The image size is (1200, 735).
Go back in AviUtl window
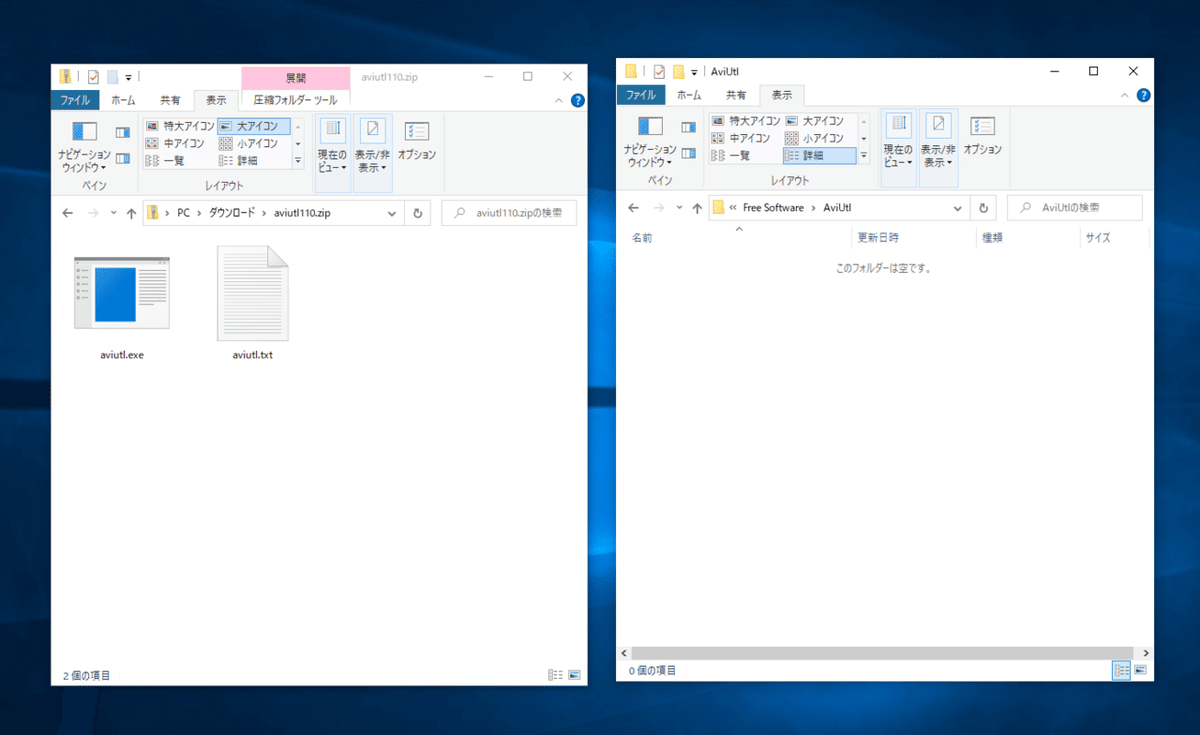pos(633,208)
